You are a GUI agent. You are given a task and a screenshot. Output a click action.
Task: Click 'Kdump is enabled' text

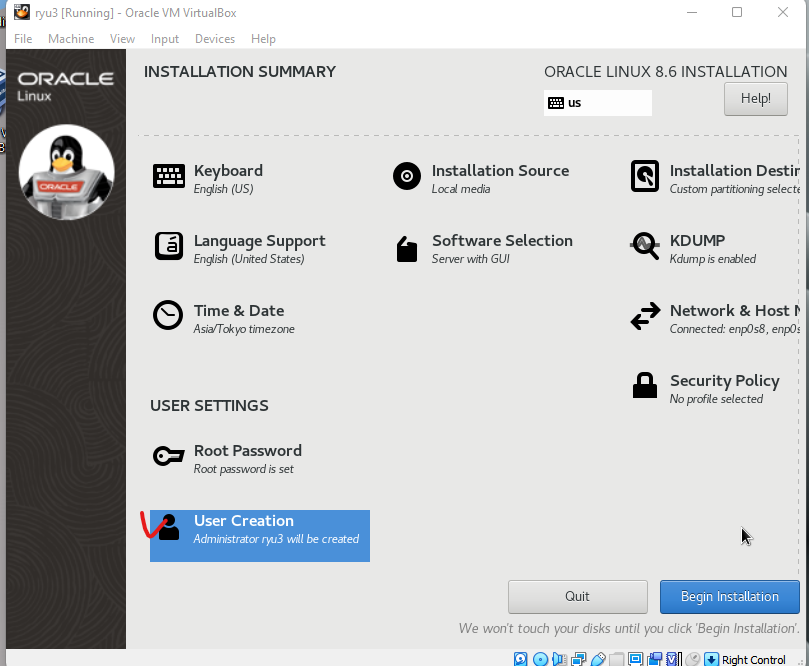pyautogui.click(x=713, y=259)
